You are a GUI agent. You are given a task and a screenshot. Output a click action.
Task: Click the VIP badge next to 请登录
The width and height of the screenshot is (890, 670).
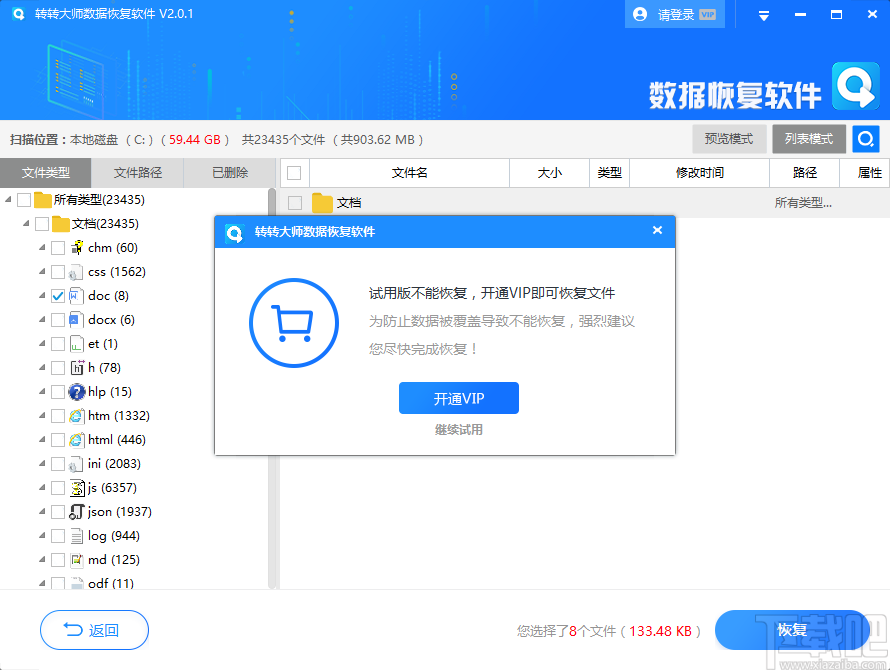click(x=707, y=15)
